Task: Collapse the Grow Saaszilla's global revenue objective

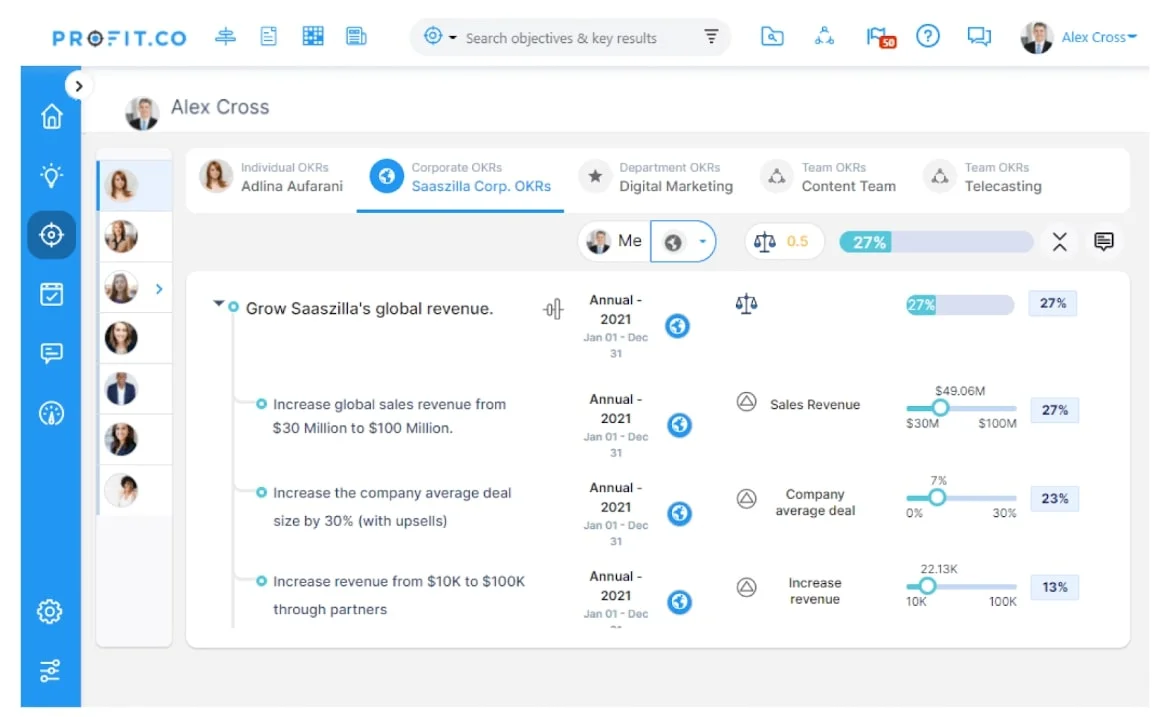Action: pos(217,303)
